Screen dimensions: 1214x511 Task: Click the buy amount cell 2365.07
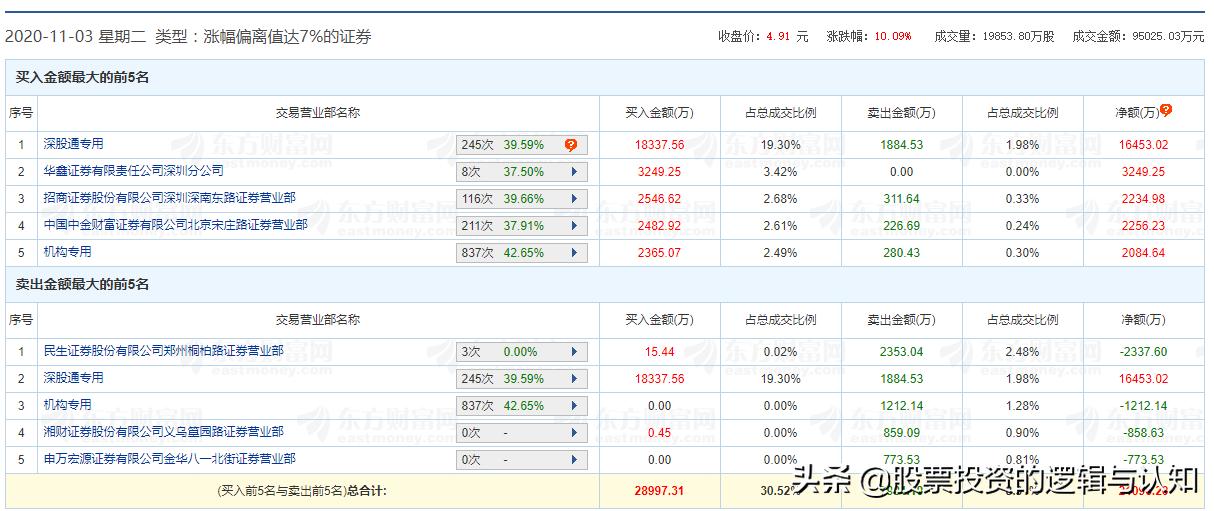point(659,253)
